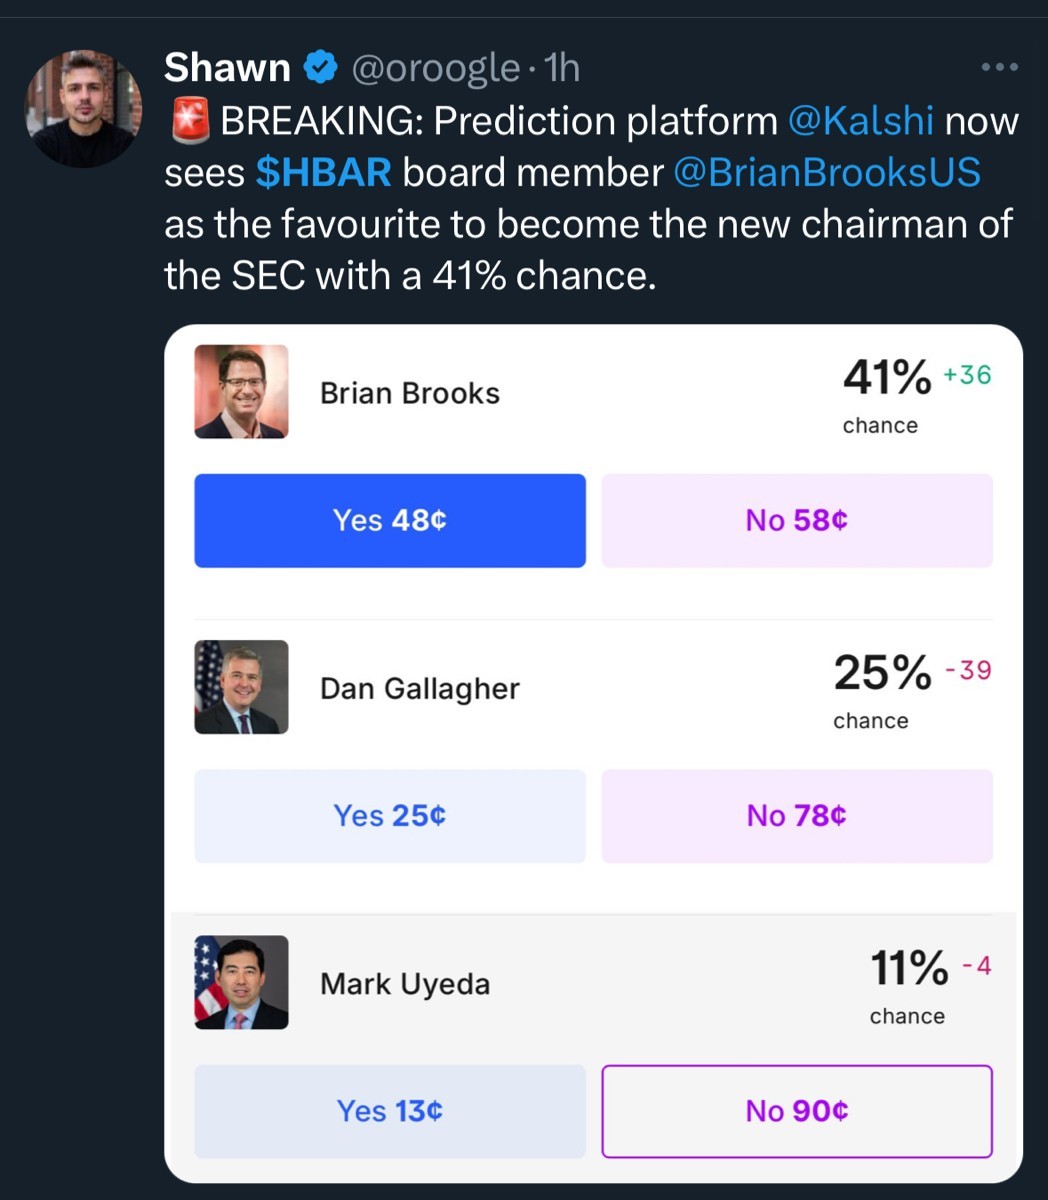1048x1200 pixels.
Task: Buy No 58¢ for Brian Brooks
Action: tap(797, 520)
